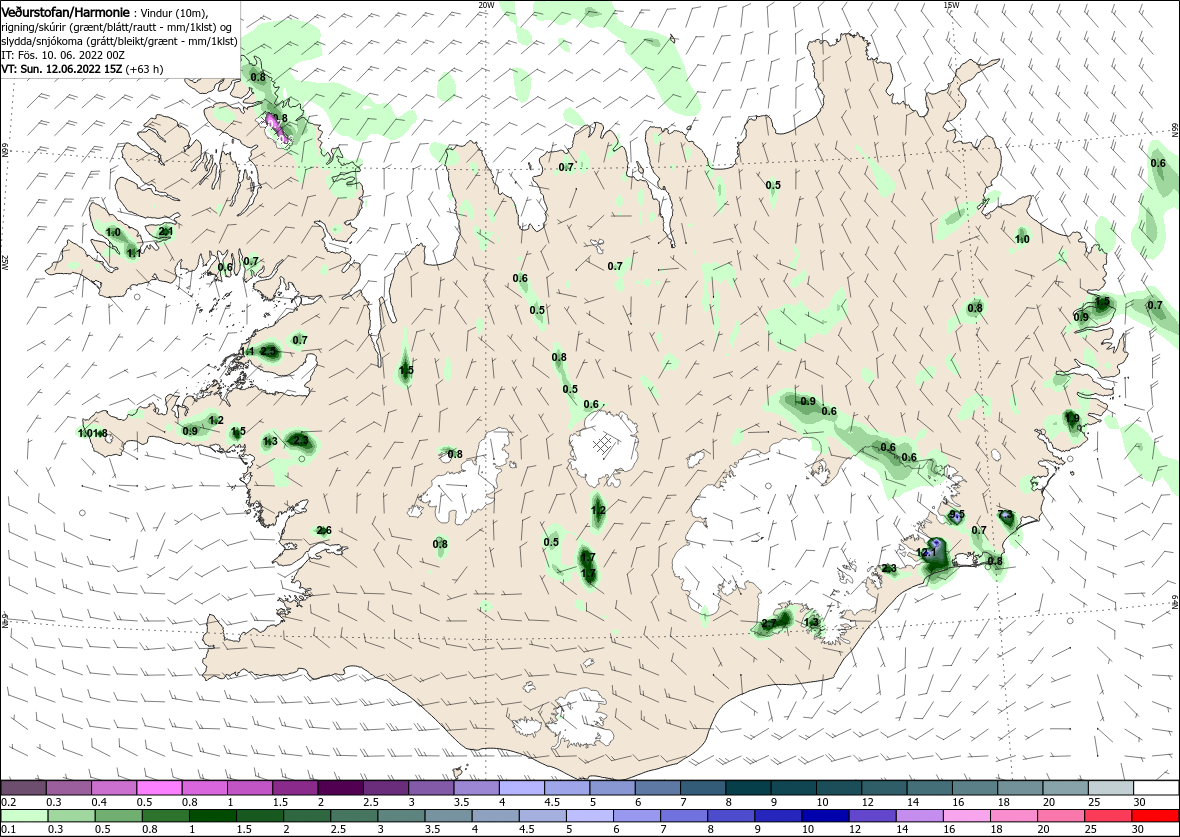Image resolution: width=1180 pixels, height=837 pixels.
Task: Click the valid time line "VT: Sun. 12.06.2022 15Z (+63 h)"
Action: 83,68
